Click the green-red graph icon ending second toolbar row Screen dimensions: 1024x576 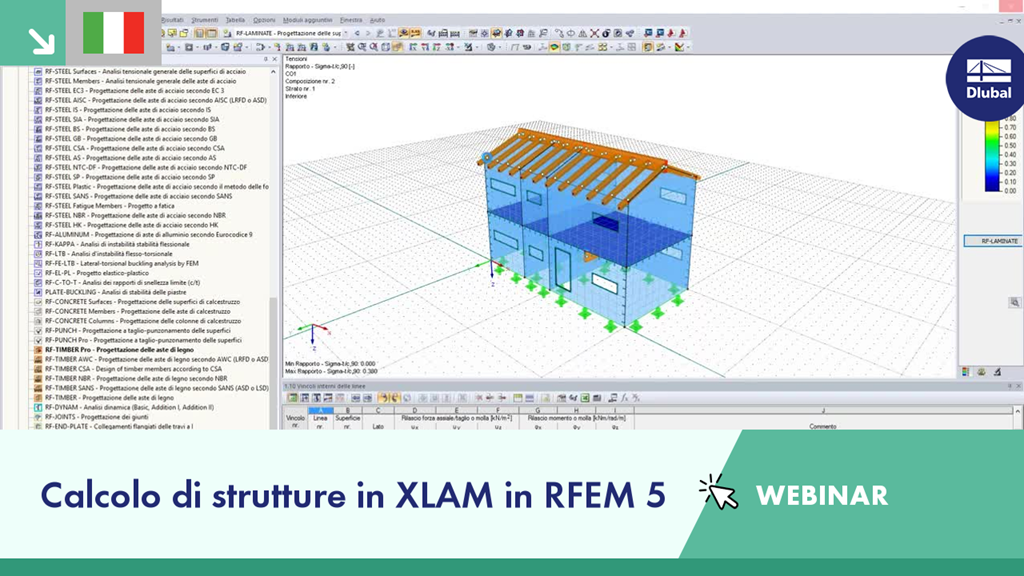(679, 47)
